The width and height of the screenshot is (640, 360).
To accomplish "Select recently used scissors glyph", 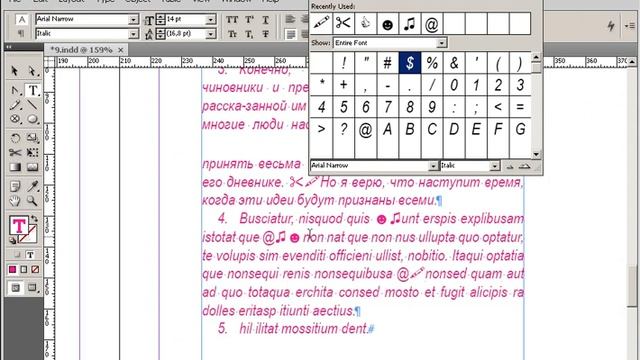I will pyautogui.click(x=343, y=24).
